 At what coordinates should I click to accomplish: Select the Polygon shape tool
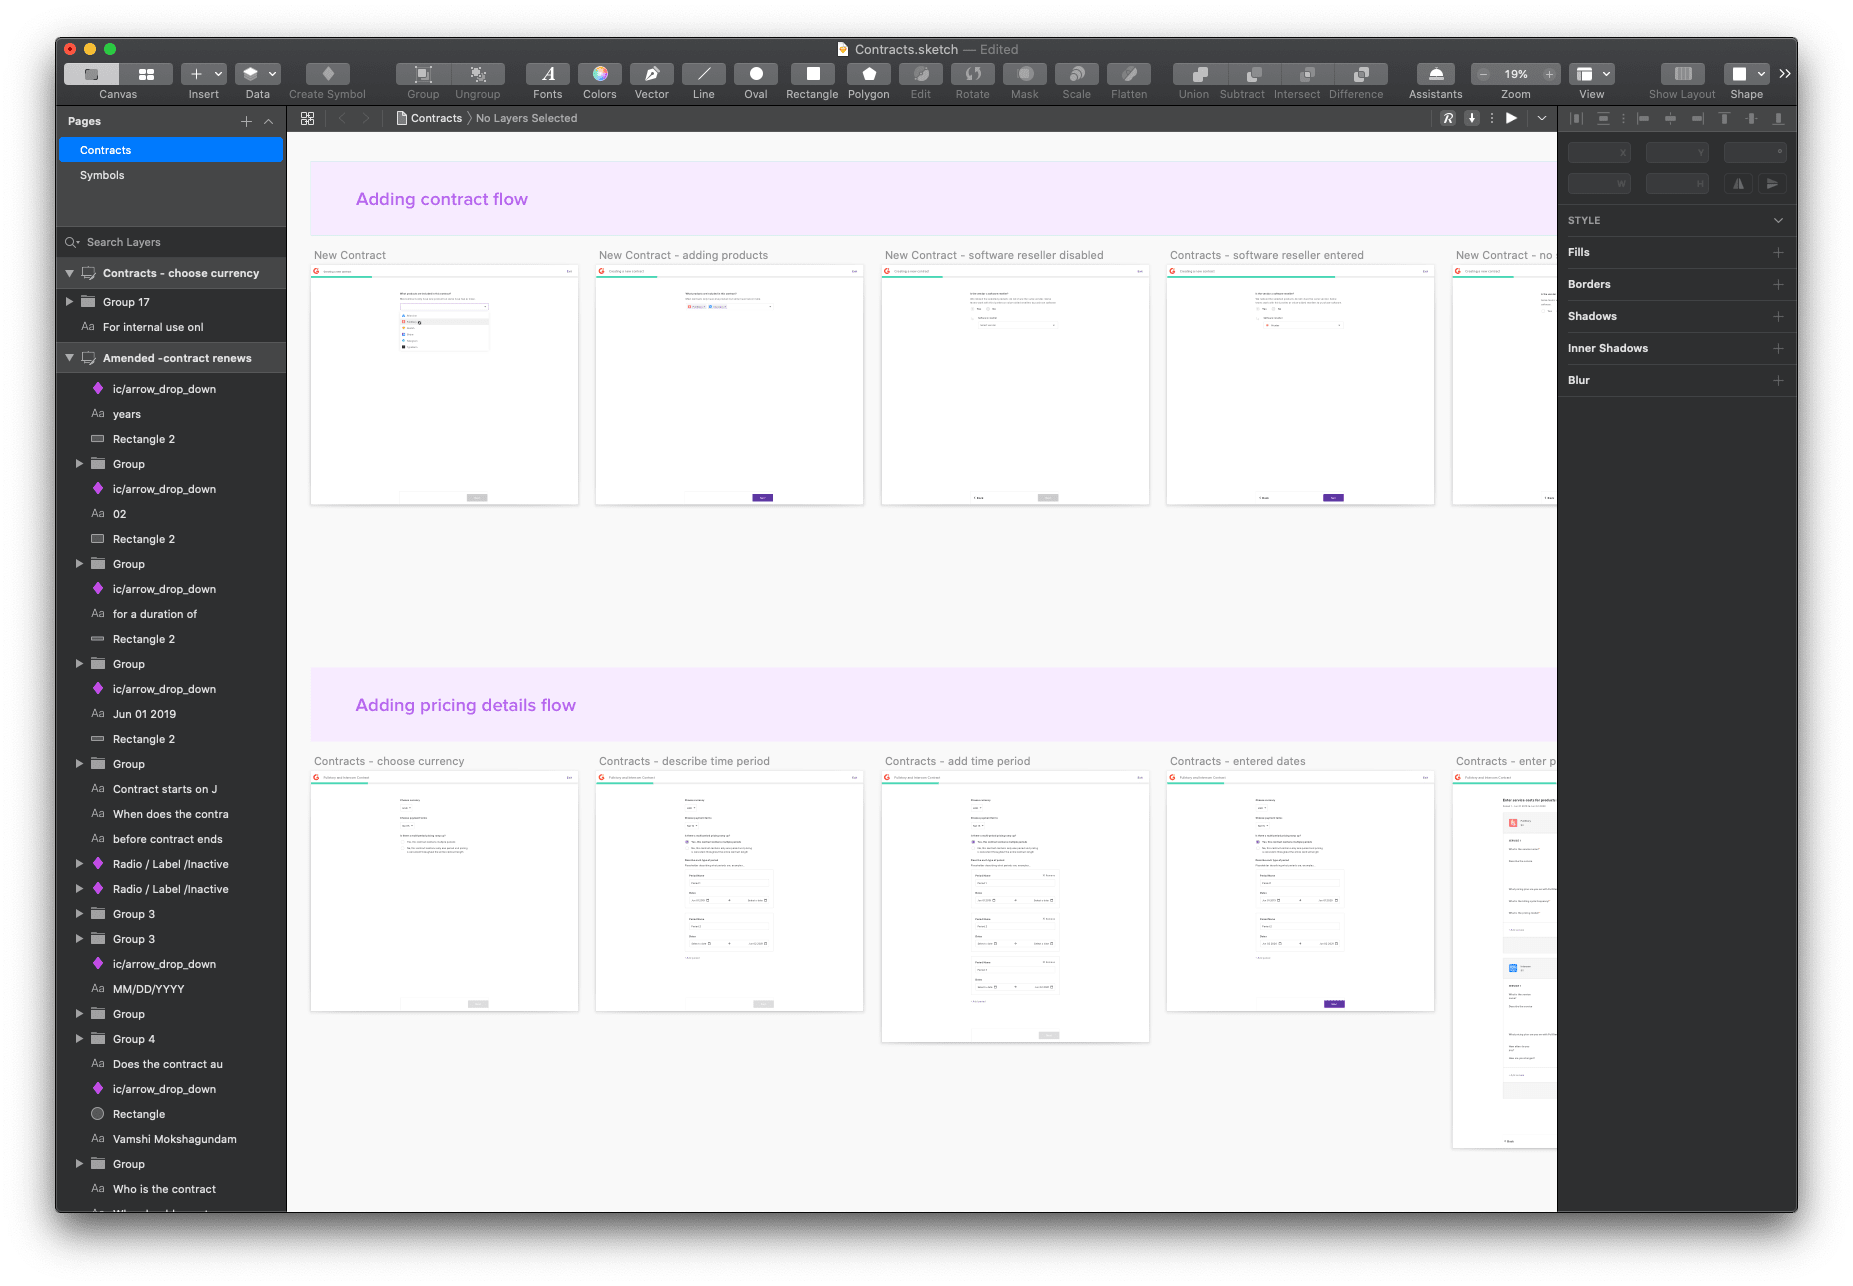[869, 74]
